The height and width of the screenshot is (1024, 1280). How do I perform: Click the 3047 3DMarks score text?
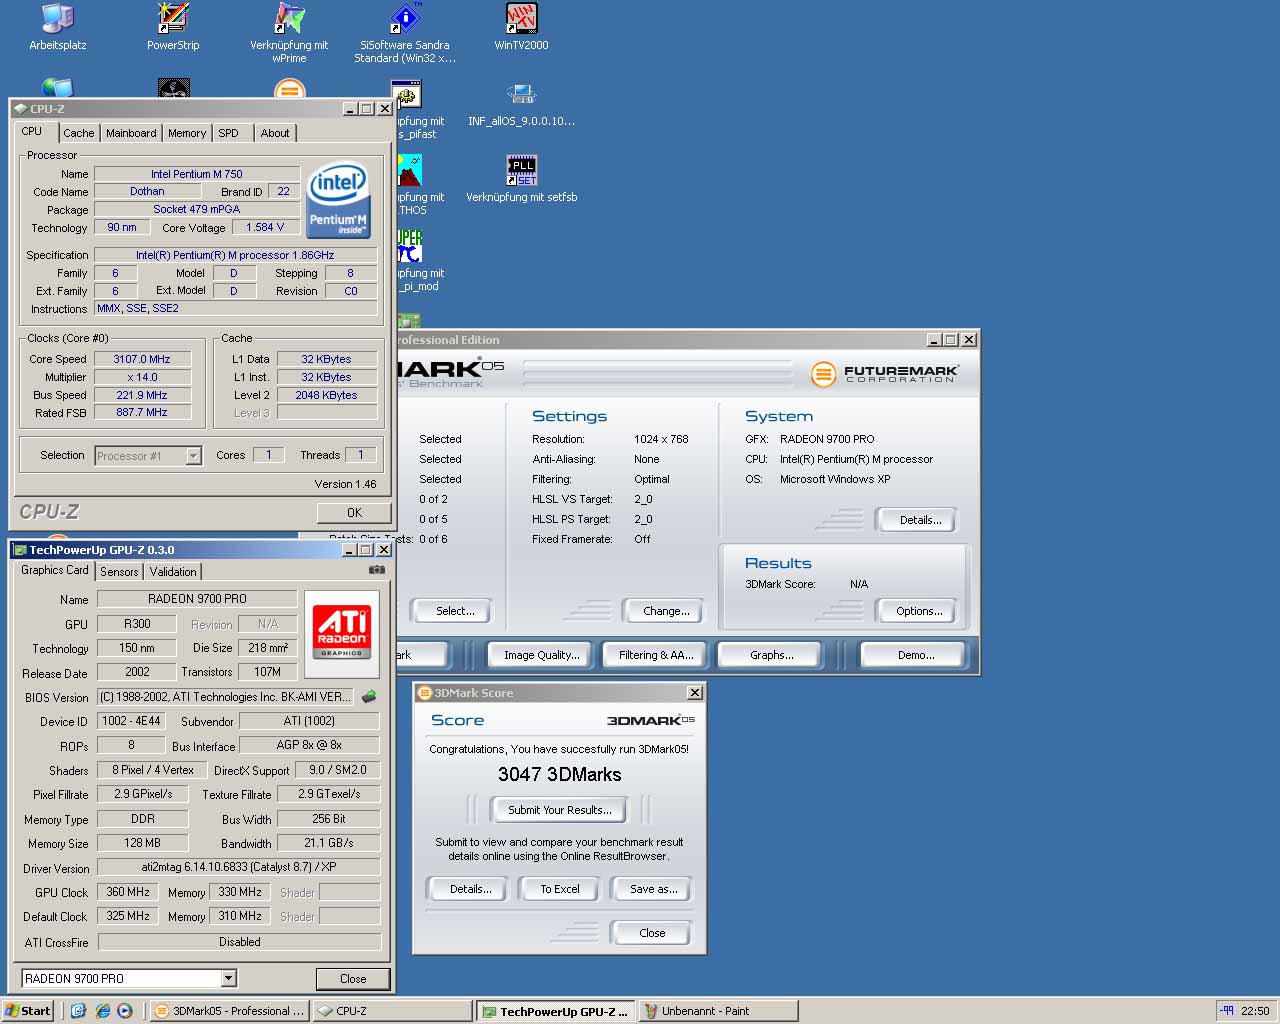(x=559, y=774)
